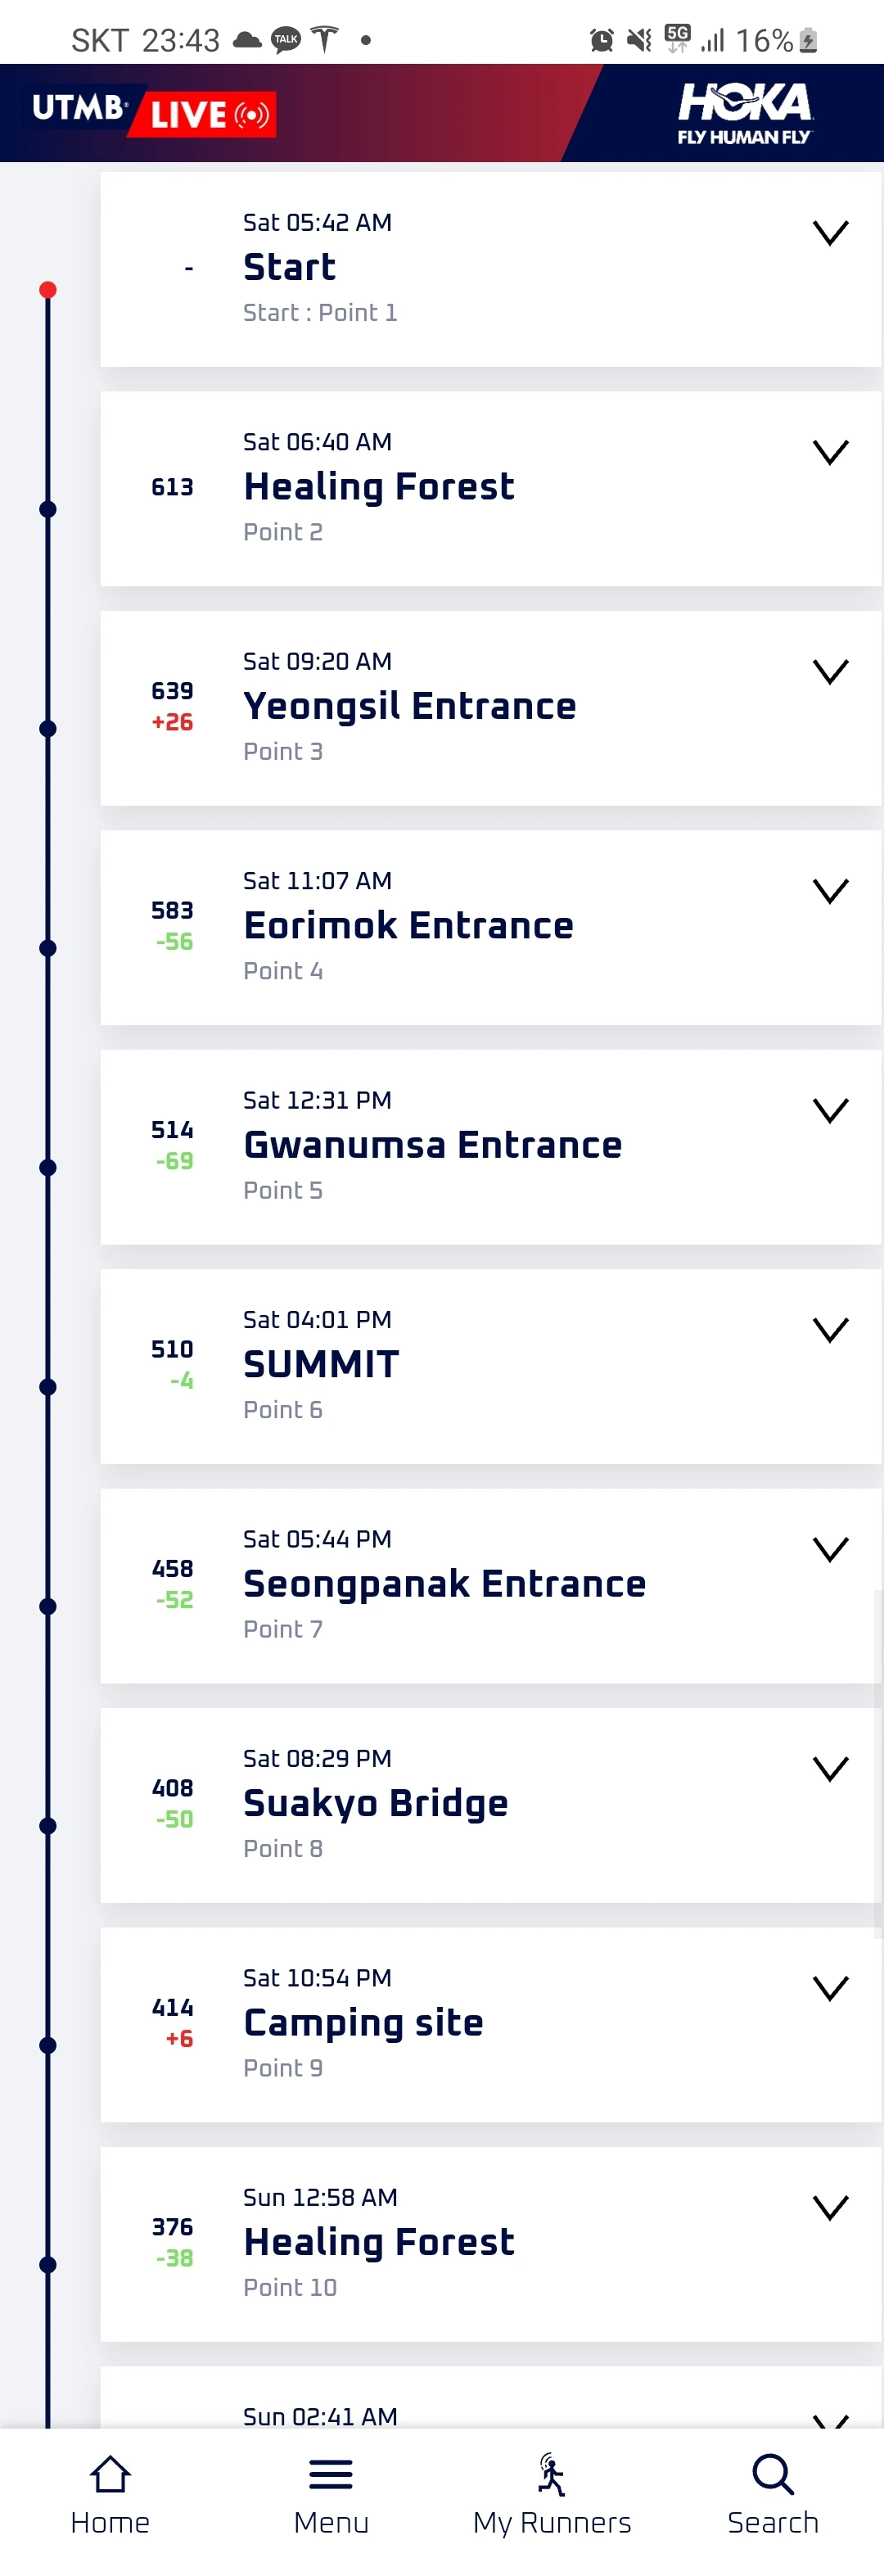Tap the Home house icon

point(110,2474)
